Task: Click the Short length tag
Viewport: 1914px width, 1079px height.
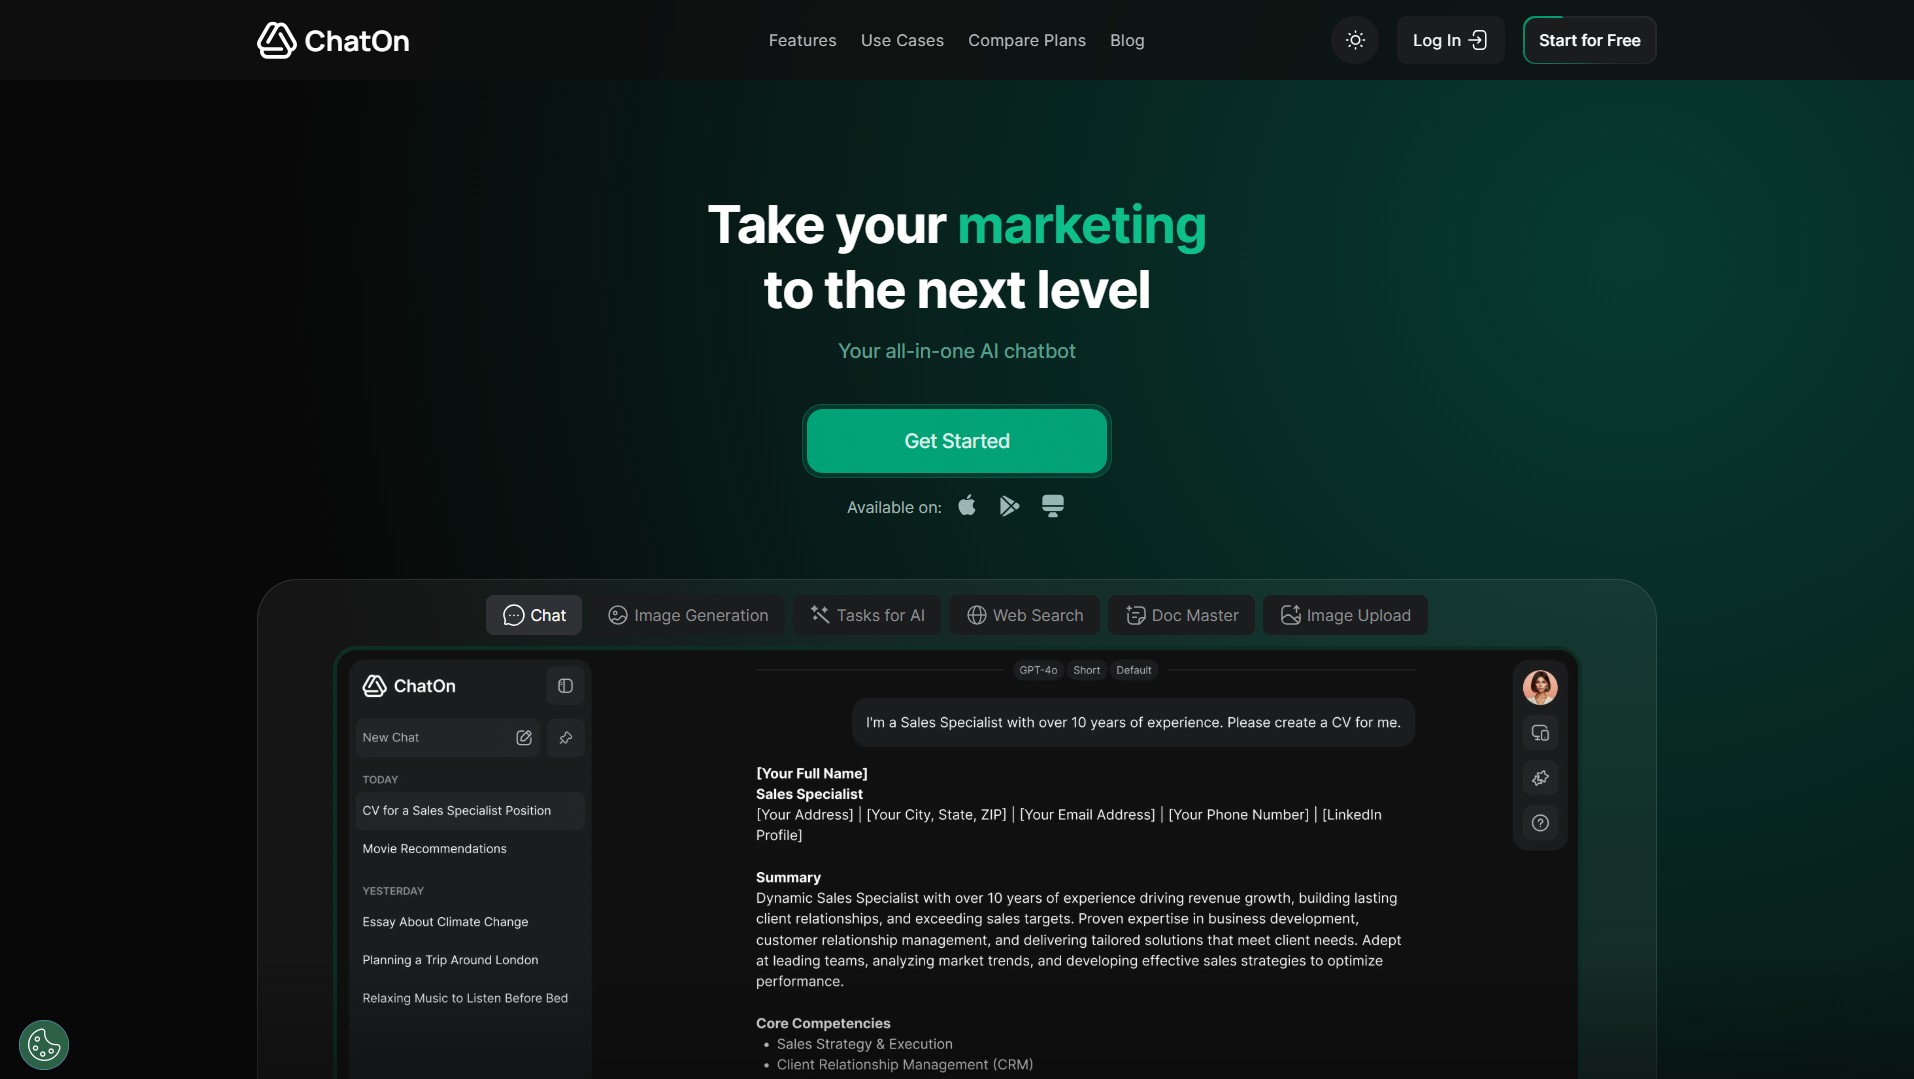Action: tap(1086, 670)
